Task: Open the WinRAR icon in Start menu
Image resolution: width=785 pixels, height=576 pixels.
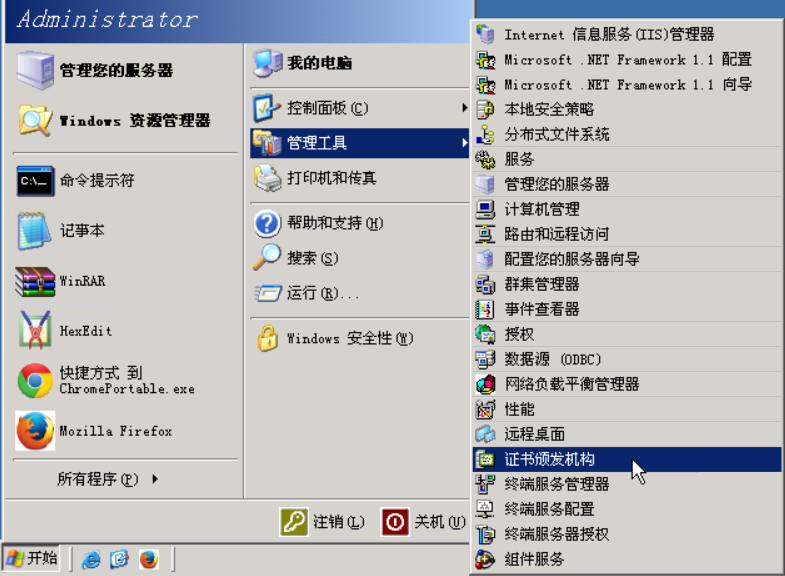Action: [35, 281]
